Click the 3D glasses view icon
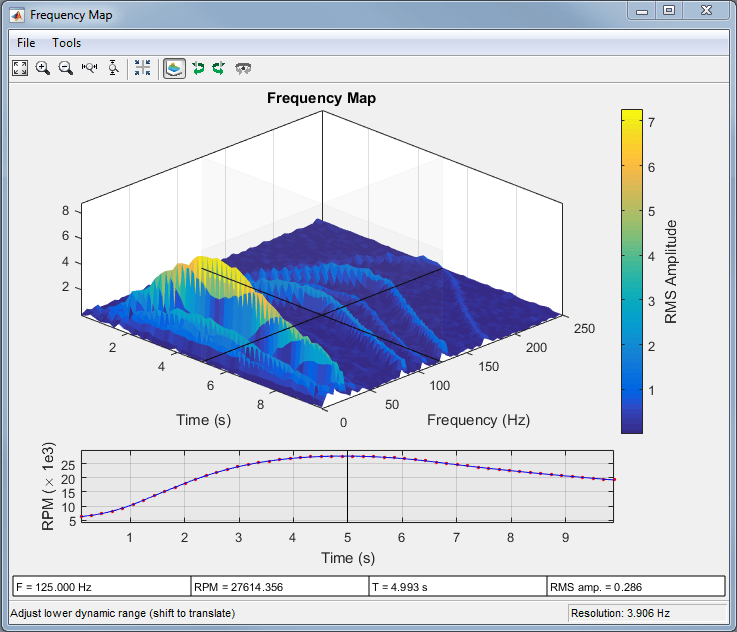737x632 pixels. (242, 68)
